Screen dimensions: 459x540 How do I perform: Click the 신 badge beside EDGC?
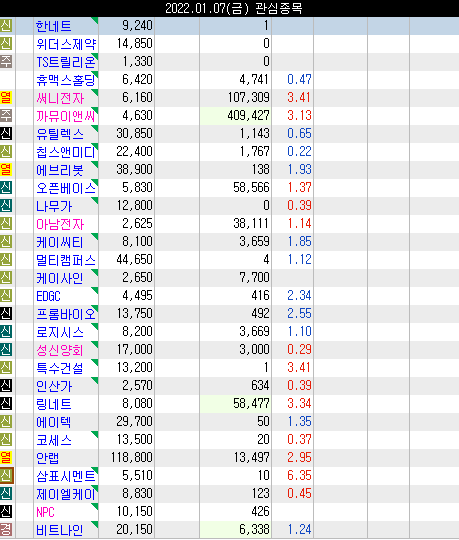[x=6, y=295]
